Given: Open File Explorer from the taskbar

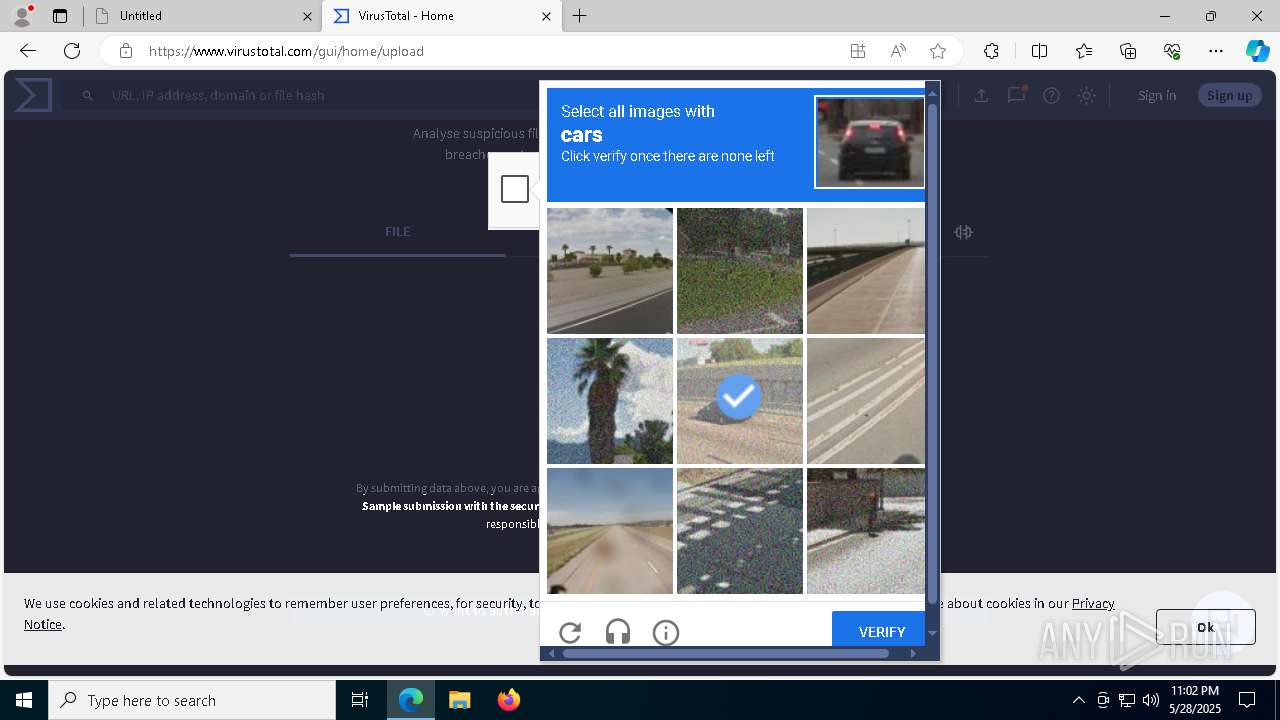Looking at the screenshot, I should tap(459, 700).
